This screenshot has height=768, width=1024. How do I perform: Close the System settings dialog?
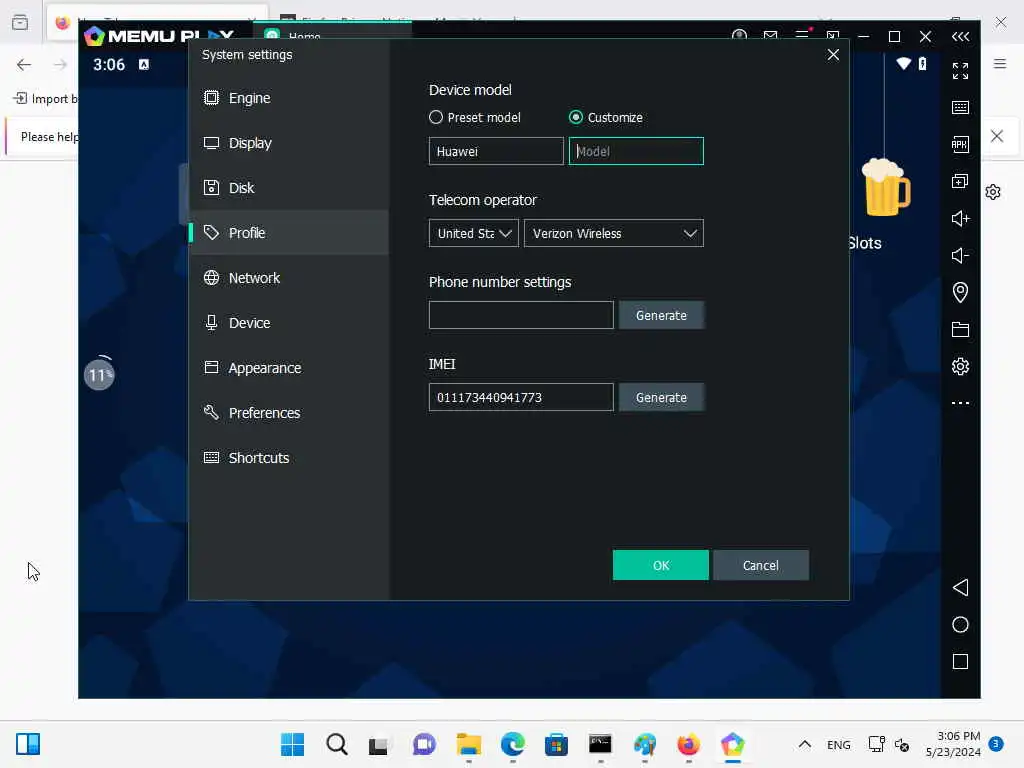coord(833,55)
